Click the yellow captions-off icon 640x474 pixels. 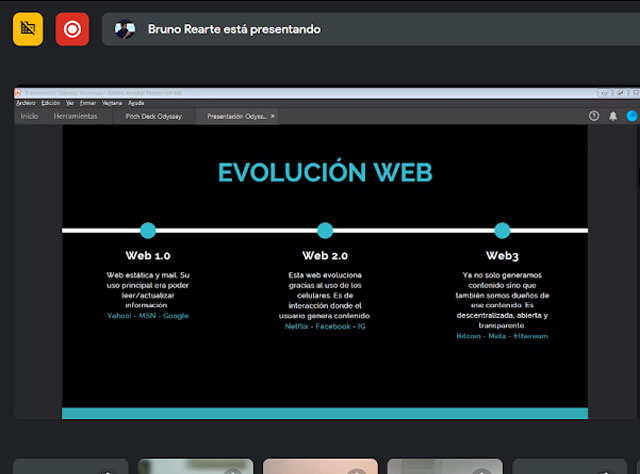(x=28, y=29)
